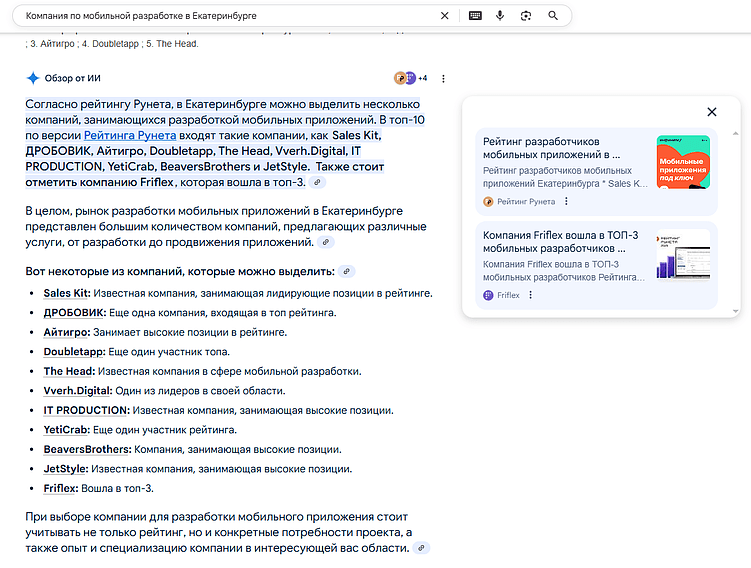Clear the search query with the X icon
The image size is (751, 568).
(444, 16)
